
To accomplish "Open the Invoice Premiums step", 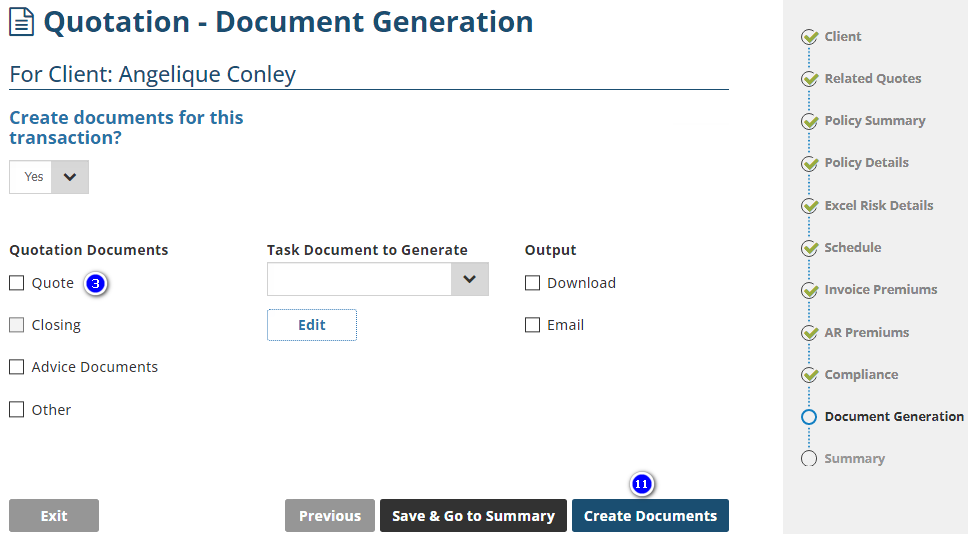I will point(880,290).
